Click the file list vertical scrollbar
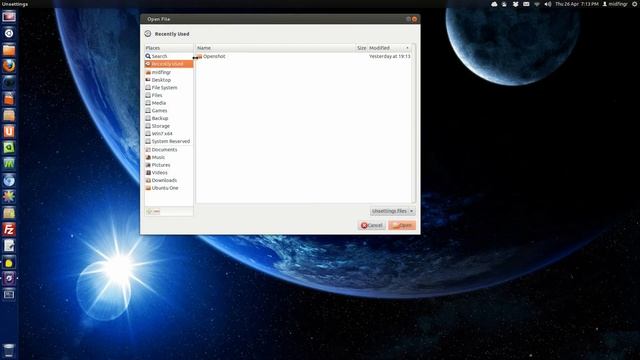The width and height of the screenshot is (640, 360). pyautogui.click(x=414, y=122)
